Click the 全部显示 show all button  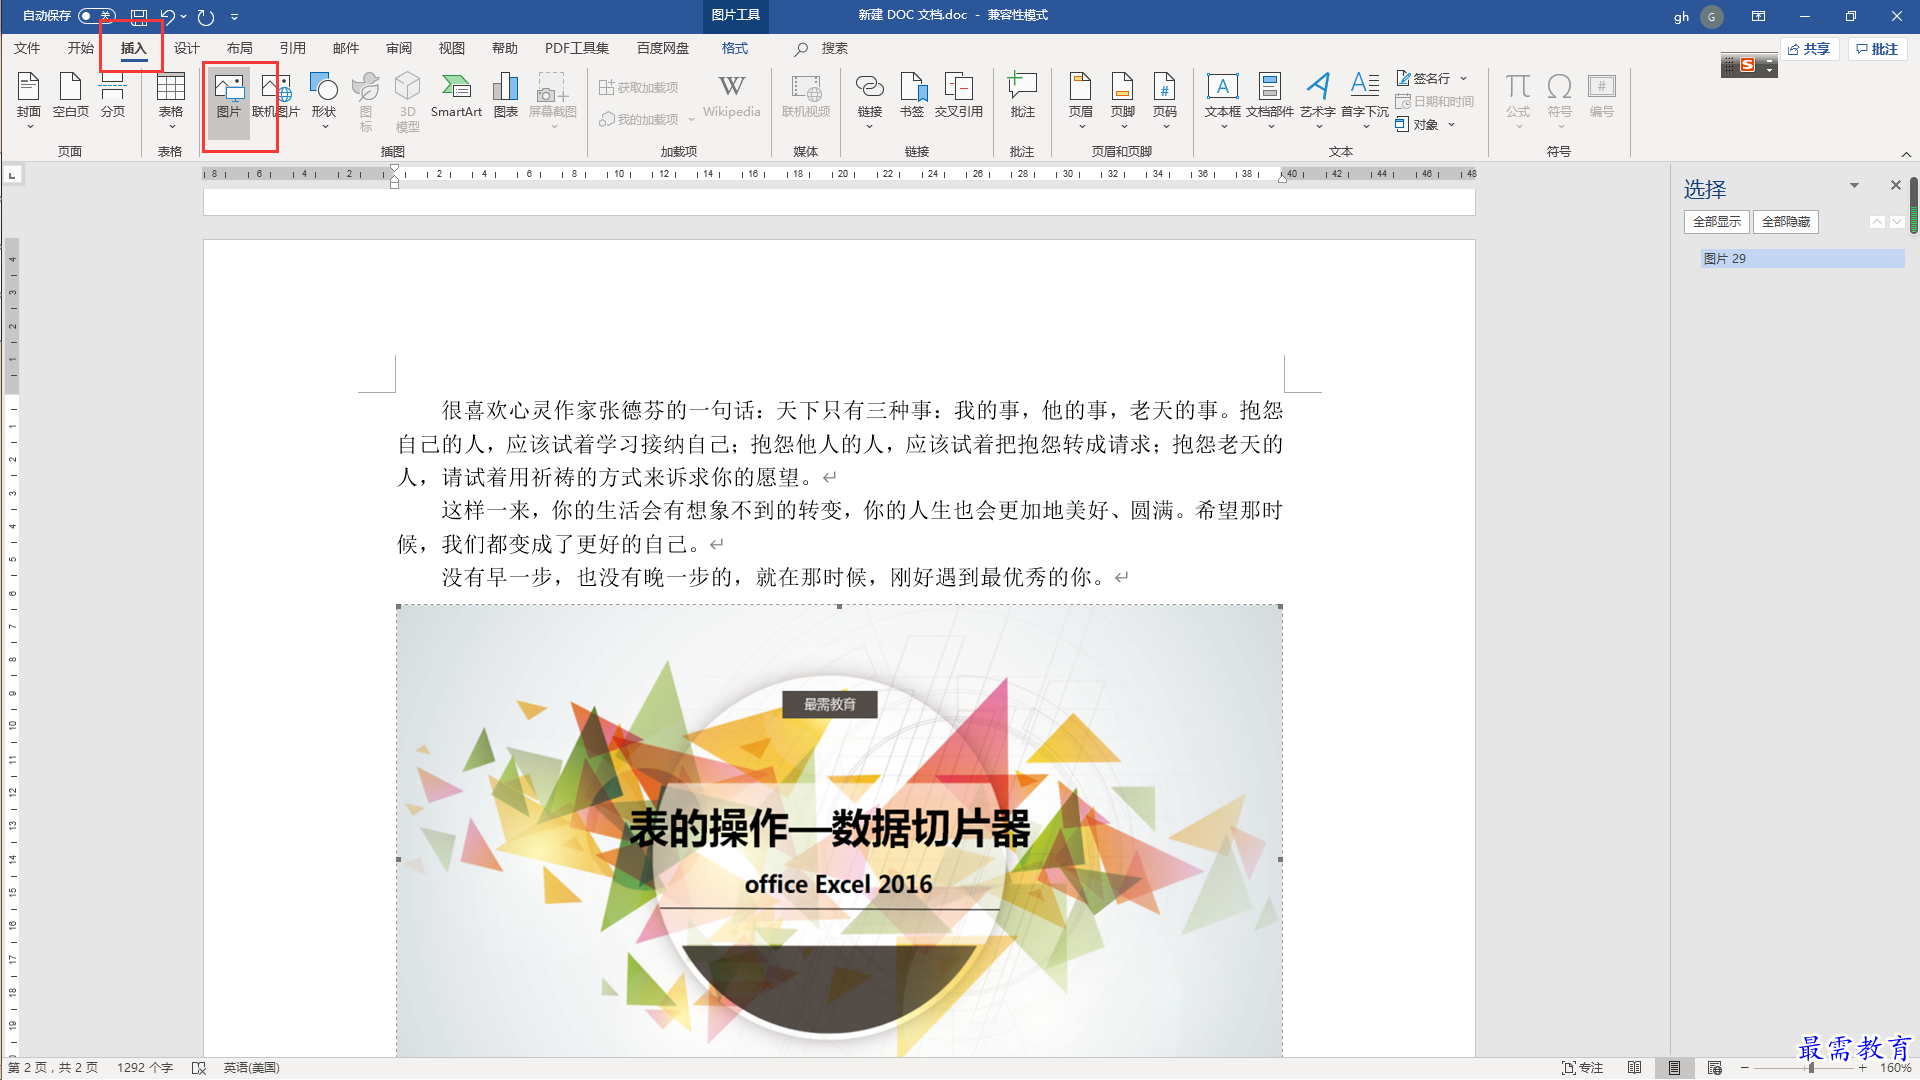coord(1717,222)
